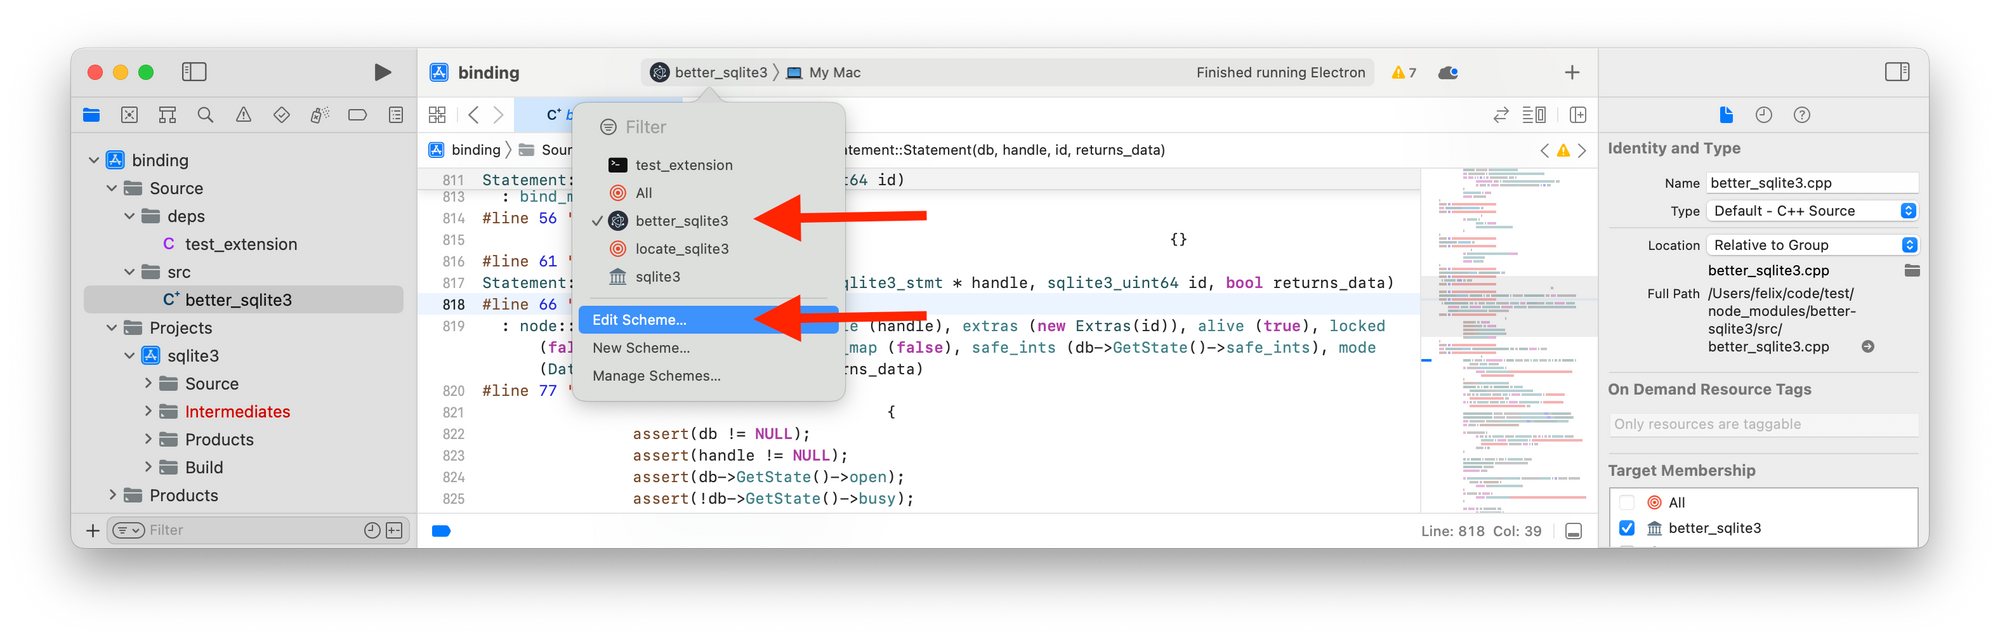Viewport: 2000px width, 642px height.
Task: Open the Location dropdown (Relative to Group)
Action: [1812, 245]
